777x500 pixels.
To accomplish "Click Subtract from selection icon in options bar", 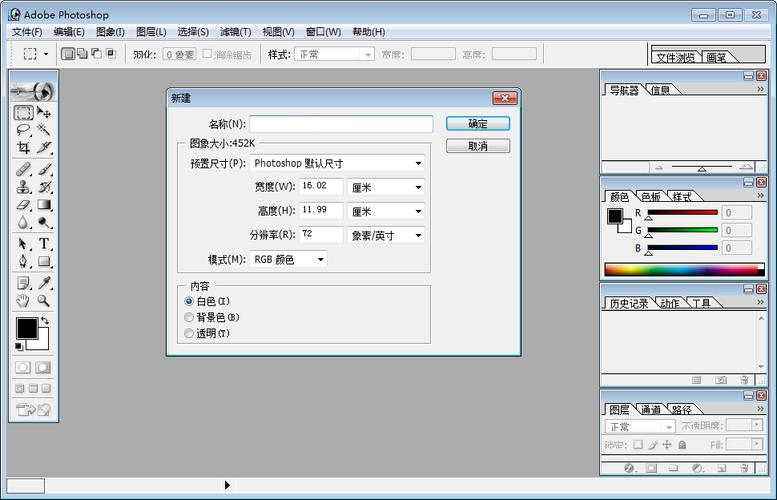I will 97,54.
